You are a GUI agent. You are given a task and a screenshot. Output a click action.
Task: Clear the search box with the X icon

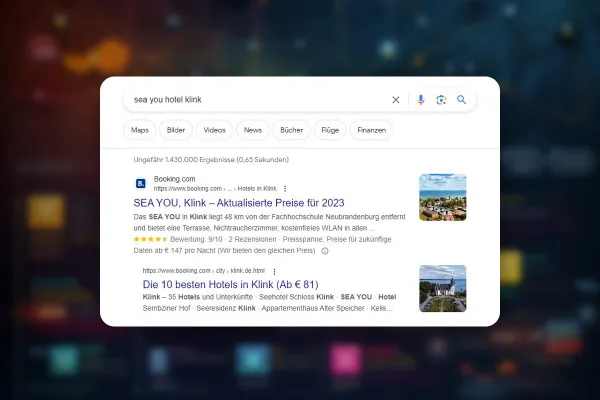(x=396, y=100)
